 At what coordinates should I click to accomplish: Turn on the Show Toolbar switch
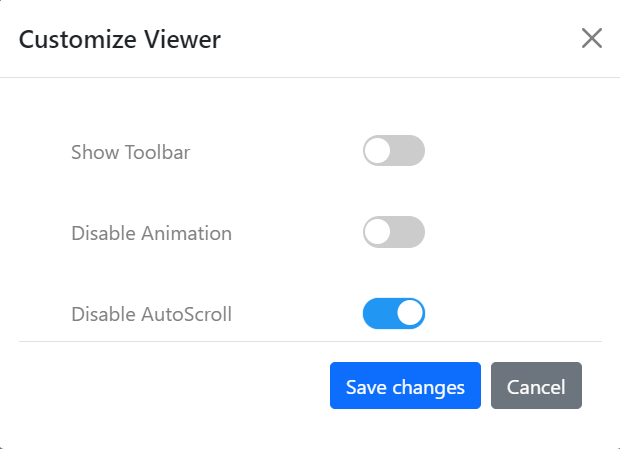coord(394,152)
